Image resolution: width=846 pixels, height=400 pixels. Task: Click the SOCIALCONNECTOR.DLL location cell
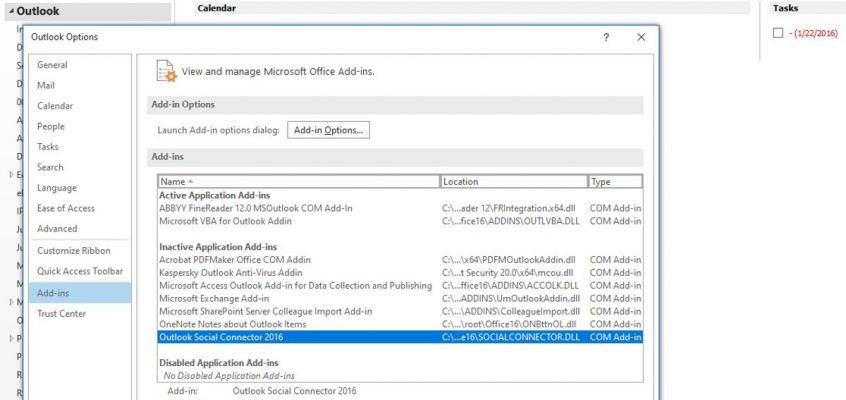[511, 337]
